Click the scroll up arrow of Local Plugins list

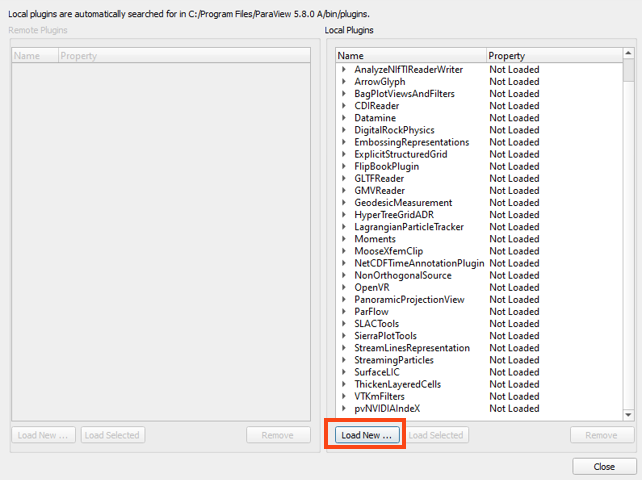(628, 53)
